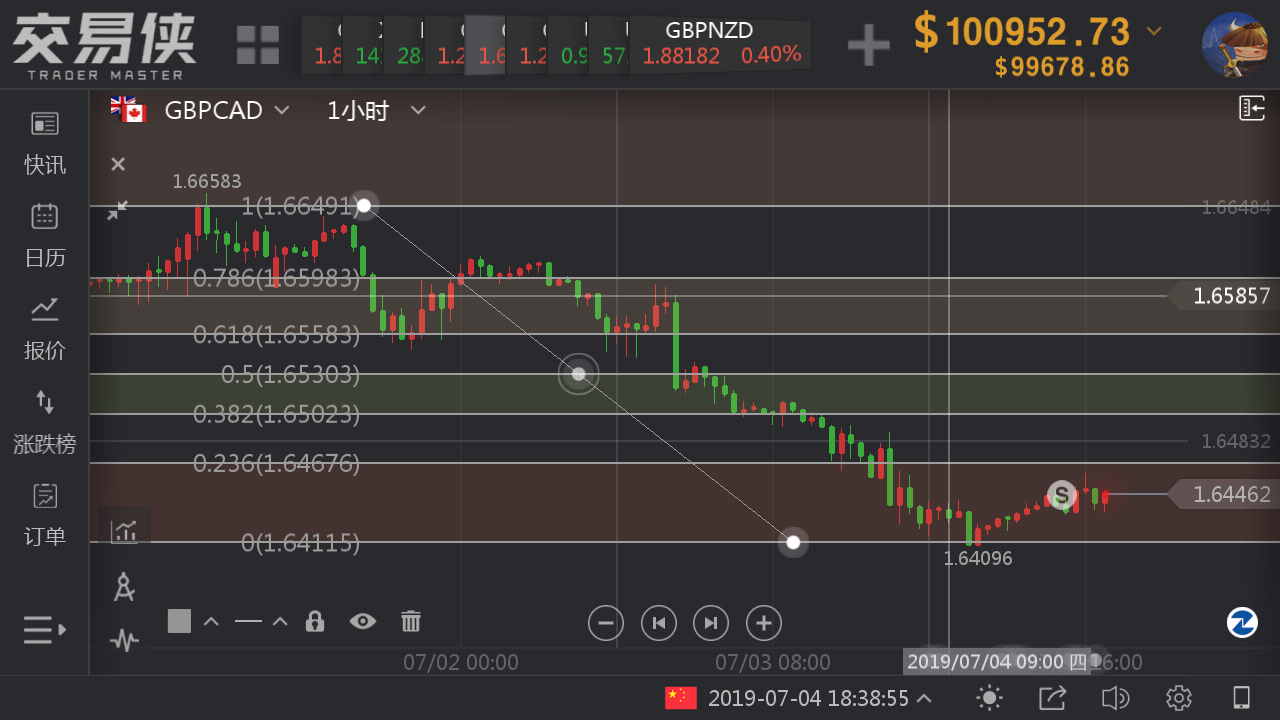Step chart to previous bar
This screenshot has width=1280, height=720.
(x=658, y=623)
